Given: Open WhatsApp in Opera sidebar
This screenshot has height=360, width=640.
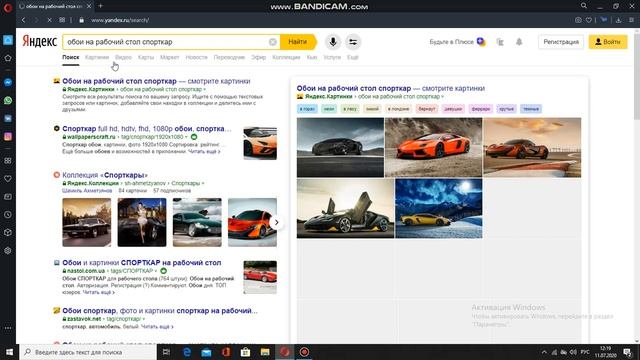Looking at the screenshot, I should pos(8,100).
